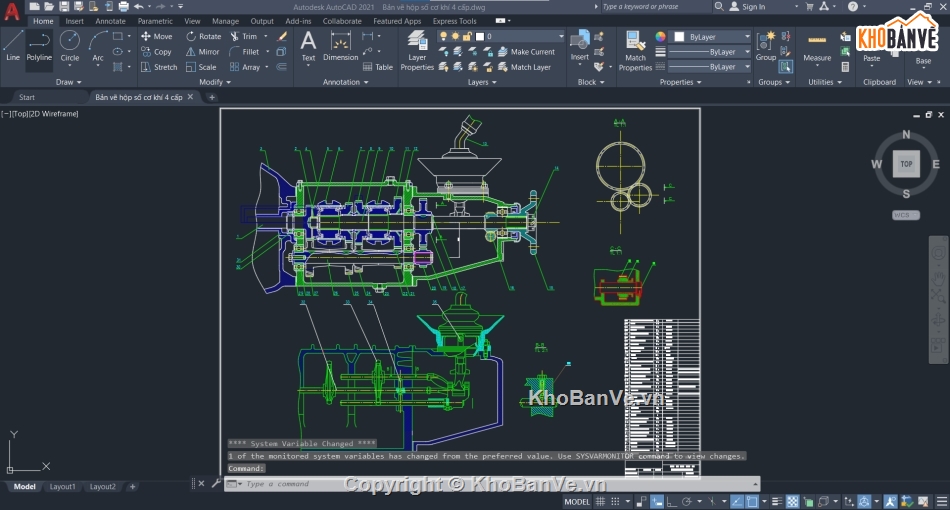Select the Stretch tool

point(159,67)
